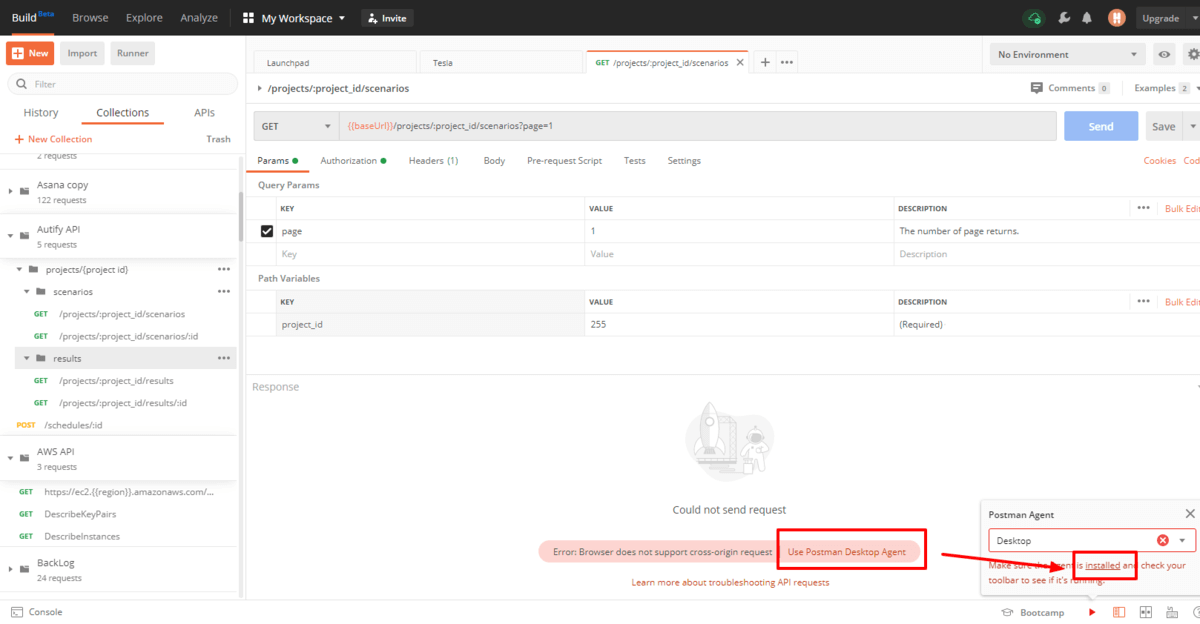1200x624 pixels.
Task: Click New Collection link
Action: [53, 139]
